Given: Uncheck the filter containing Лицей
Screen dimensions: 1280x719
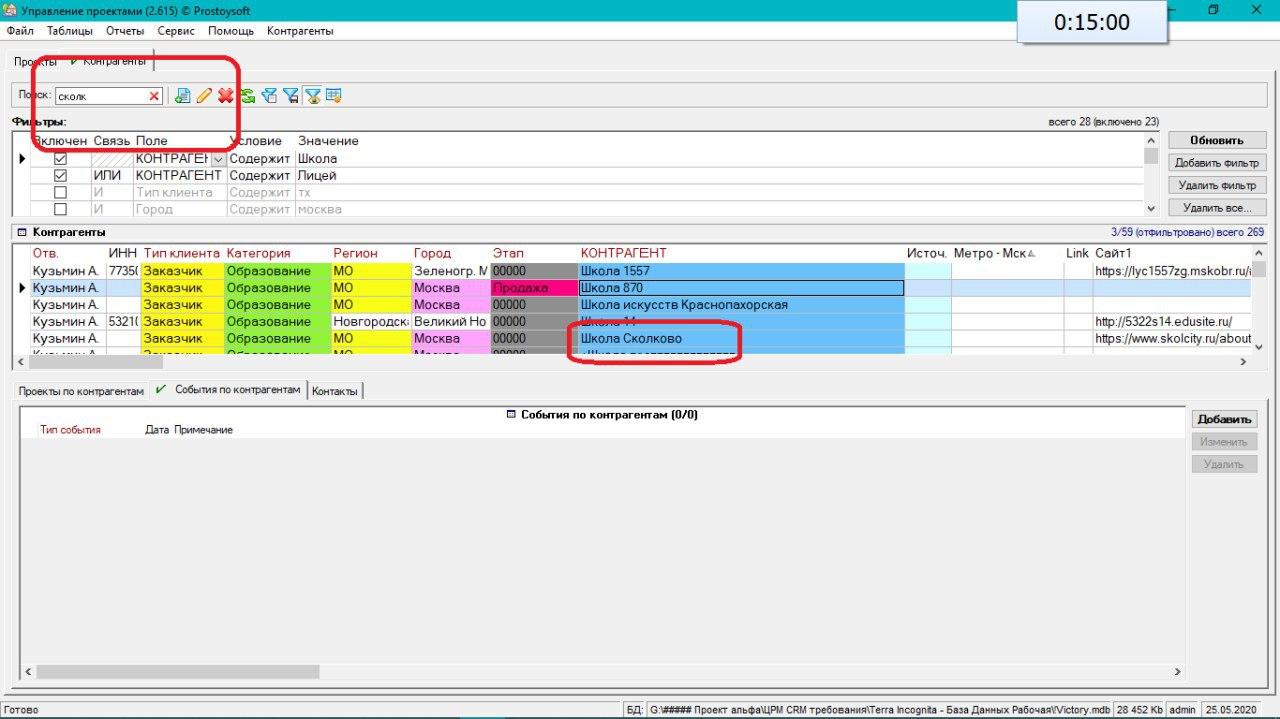Looking at the screenshot, I should tap(60, 176).
